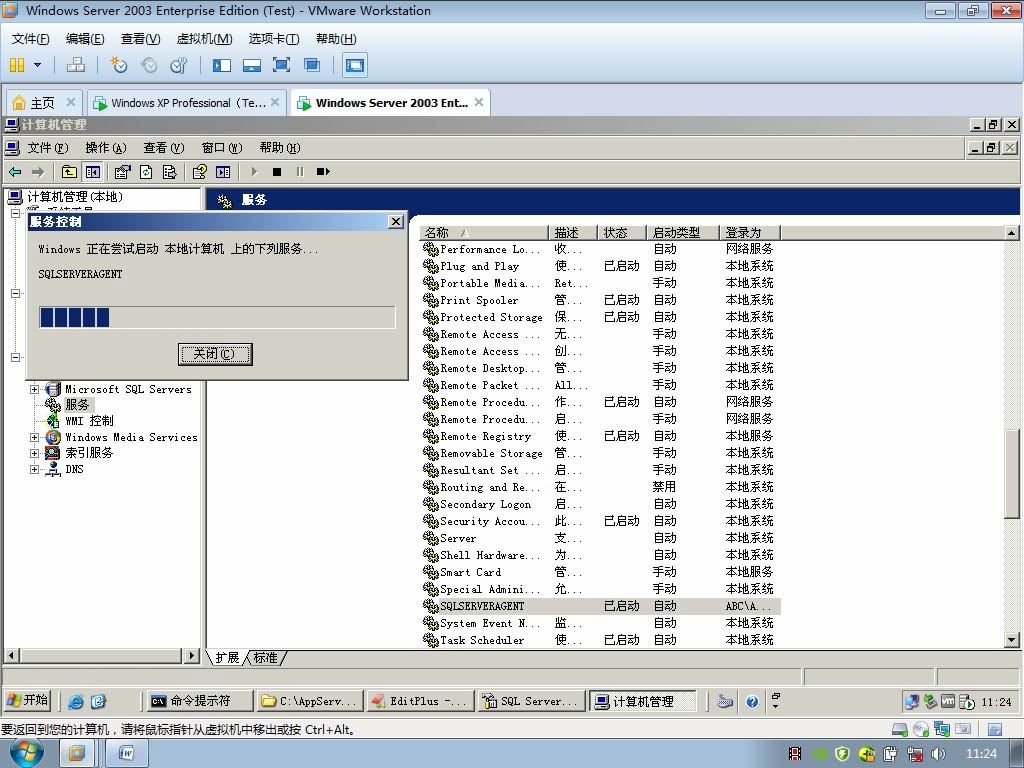This screenshot has width=1024, height=768.
Task: Open VMware 虚拟机(M) menu
Action: [204, 39]
